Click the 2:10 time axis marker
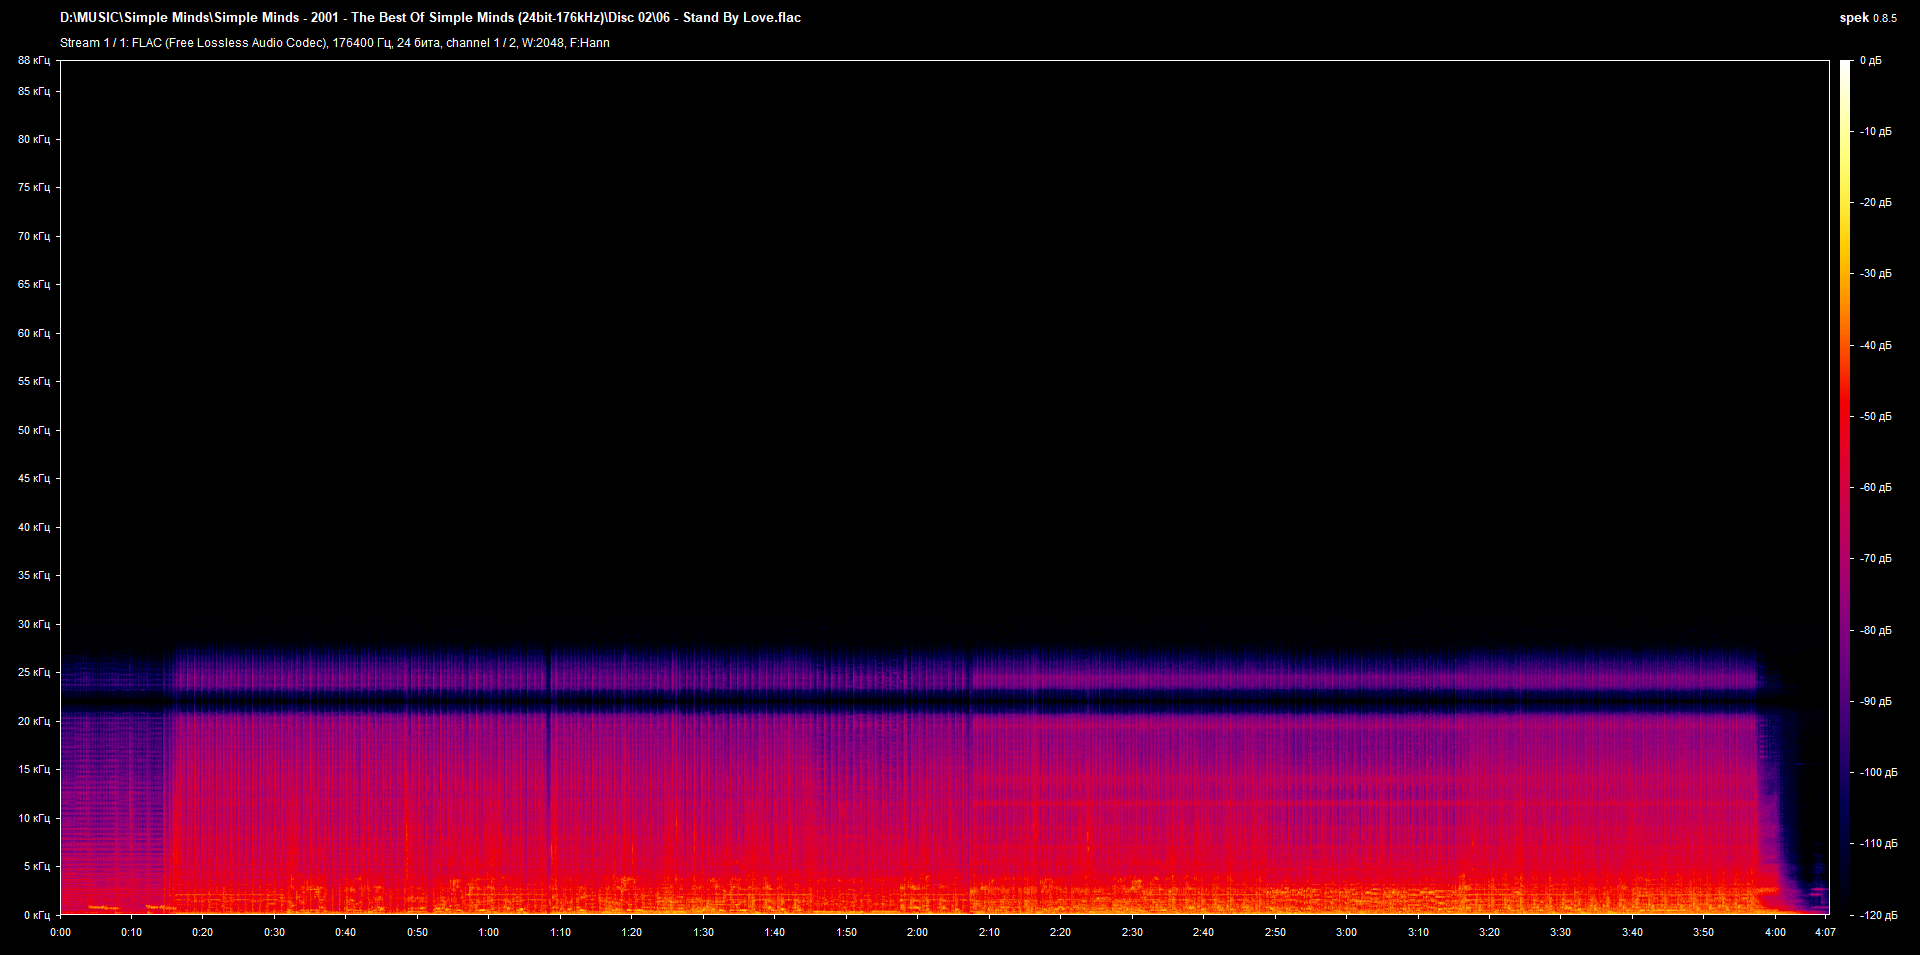 (x=989, y=932)
